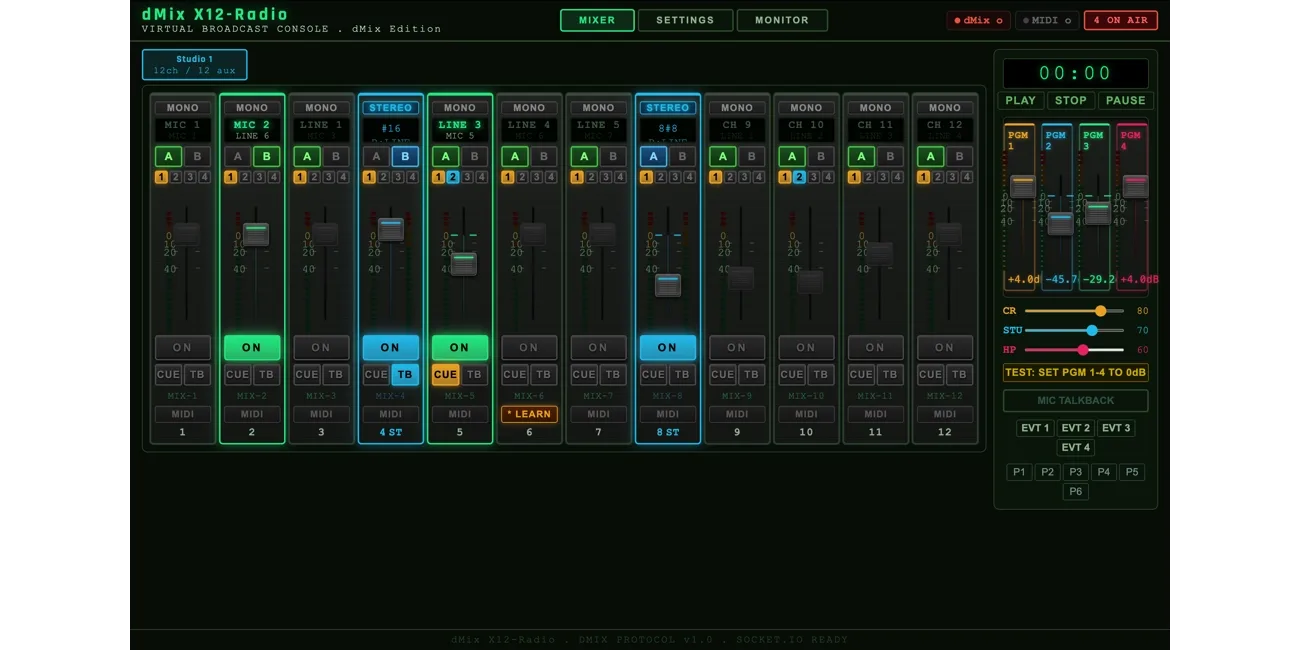1300x650 pixels.
Task: Click the STEREO mode button on channel 4
Action: (x=390, y=108)
